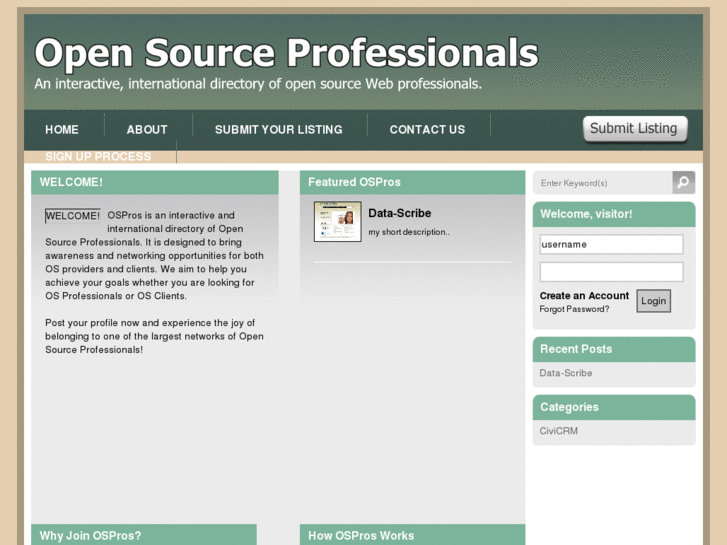Screen dimensions: 727x545
Task: Open Data-Scribe under Recent Posts
Action: coord(566,373)
